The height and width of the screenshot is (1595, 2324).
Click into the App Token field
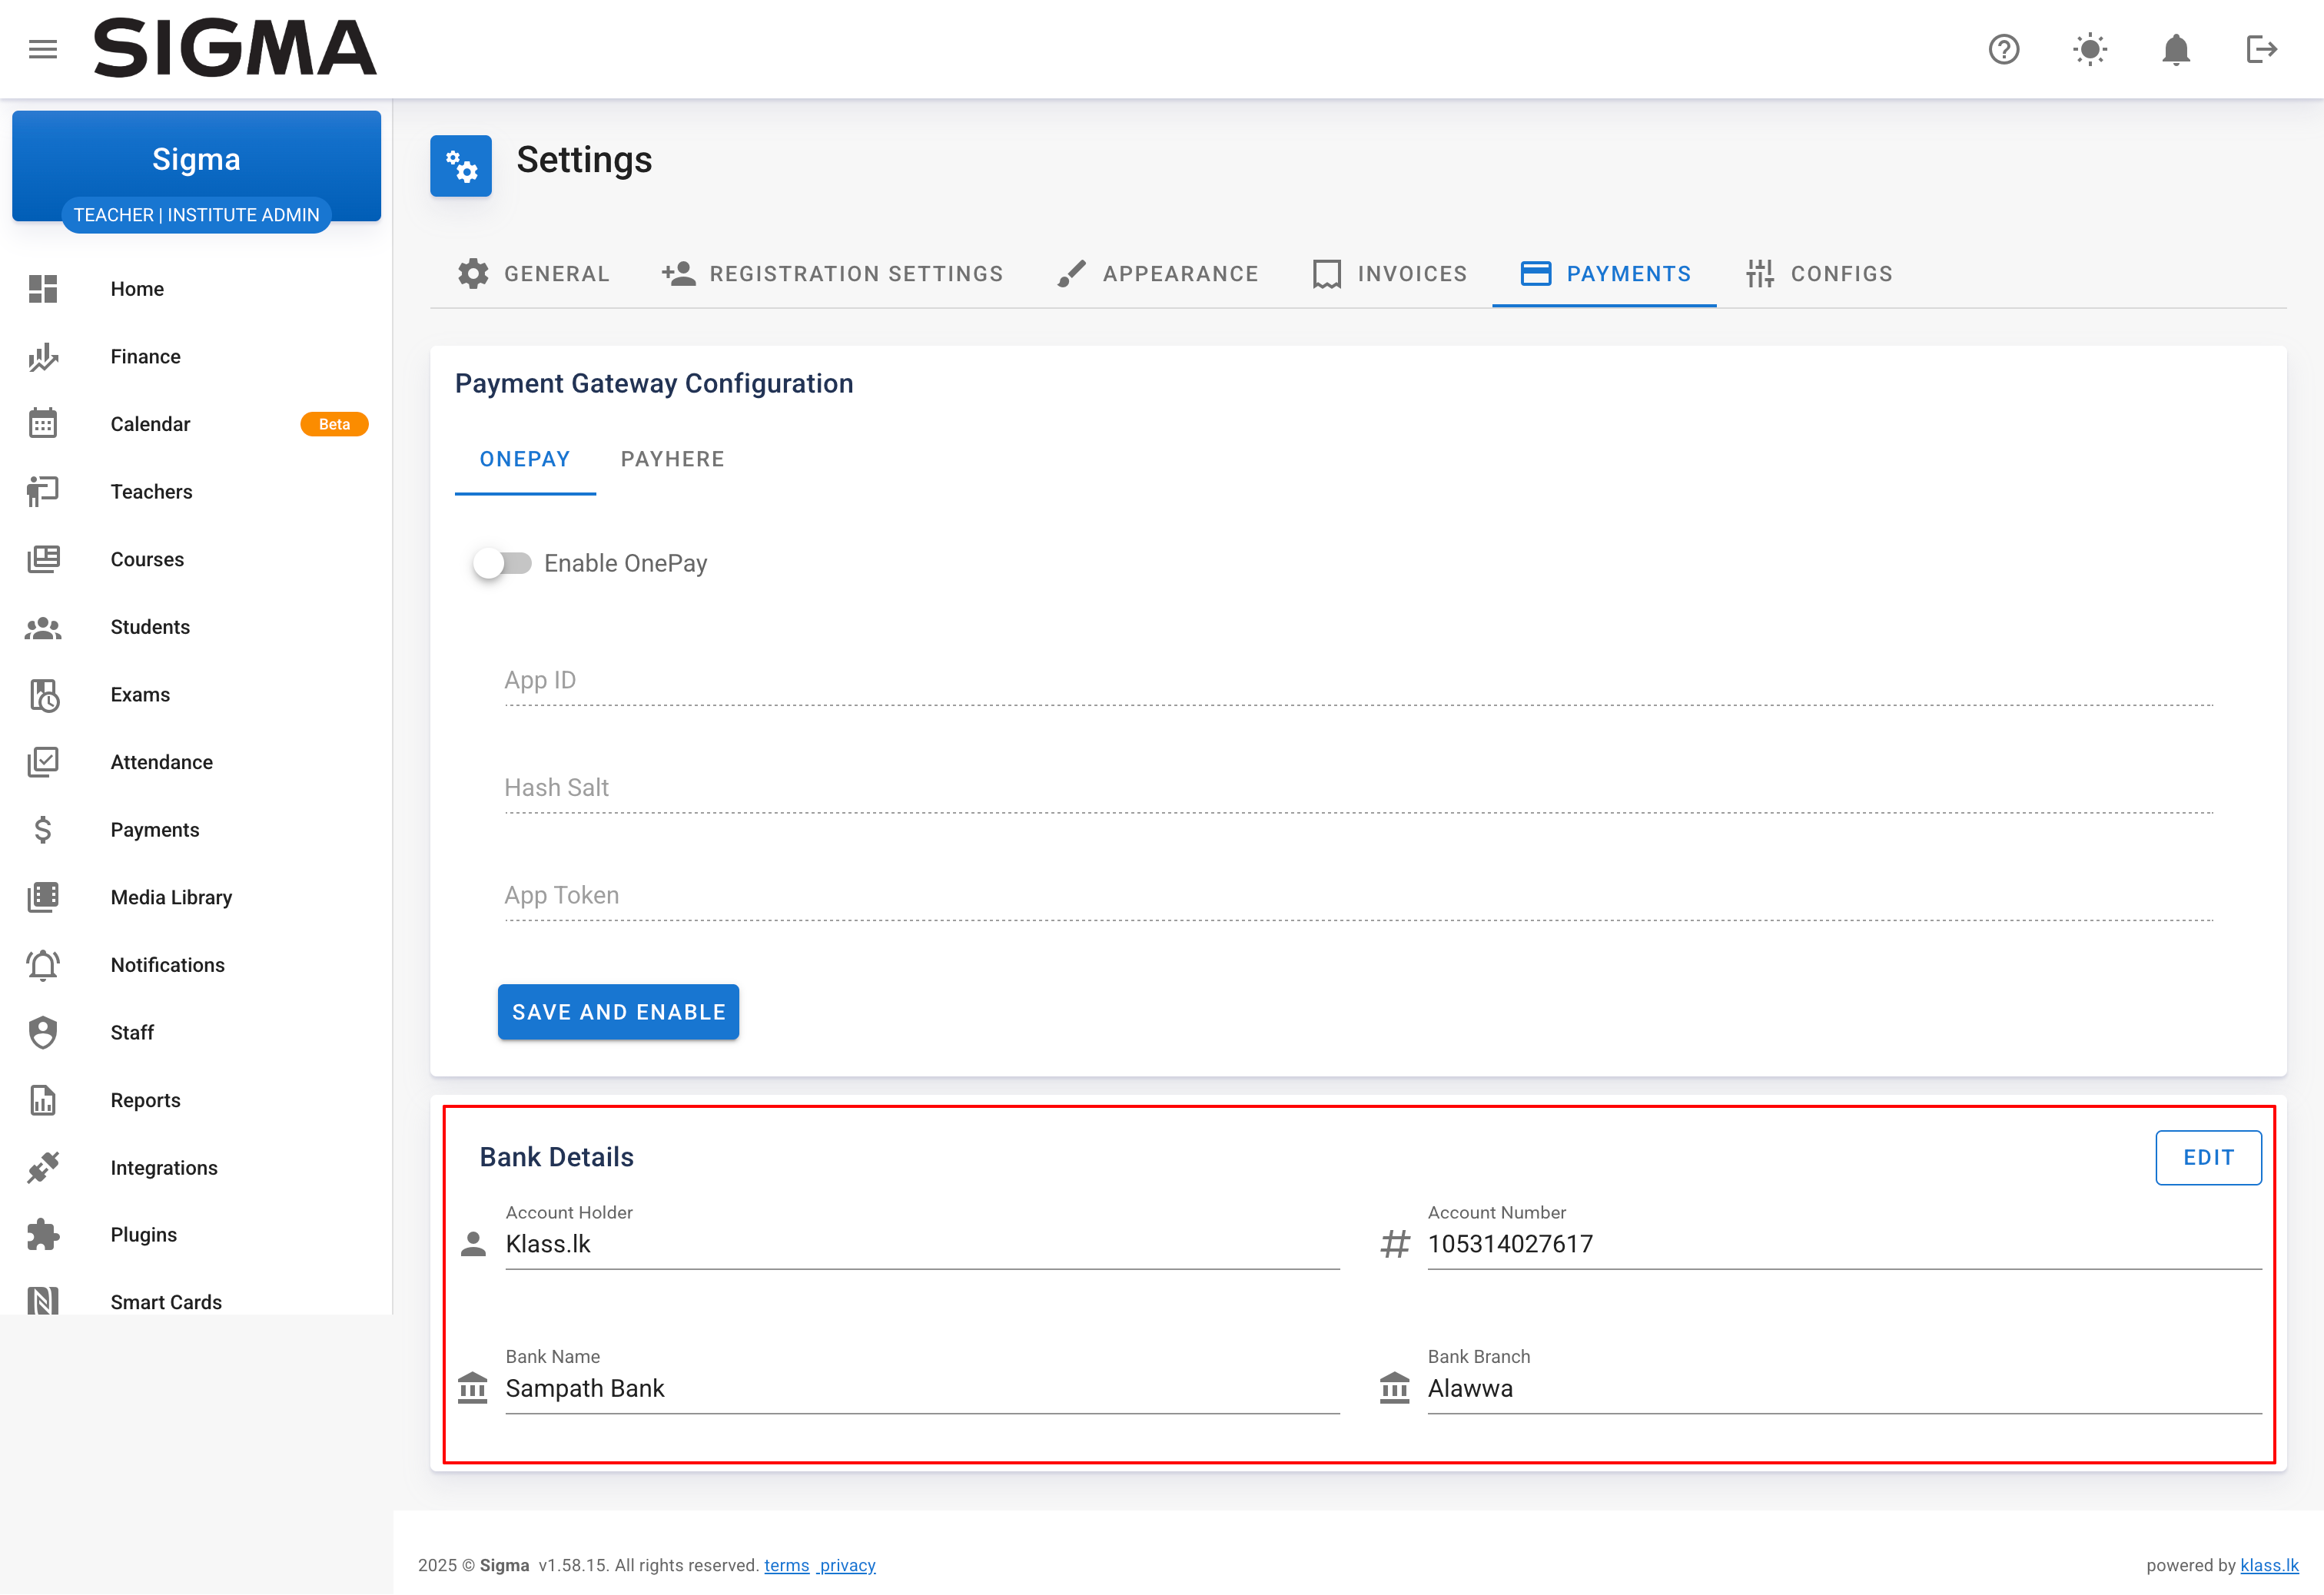(x=1358, y=896)
